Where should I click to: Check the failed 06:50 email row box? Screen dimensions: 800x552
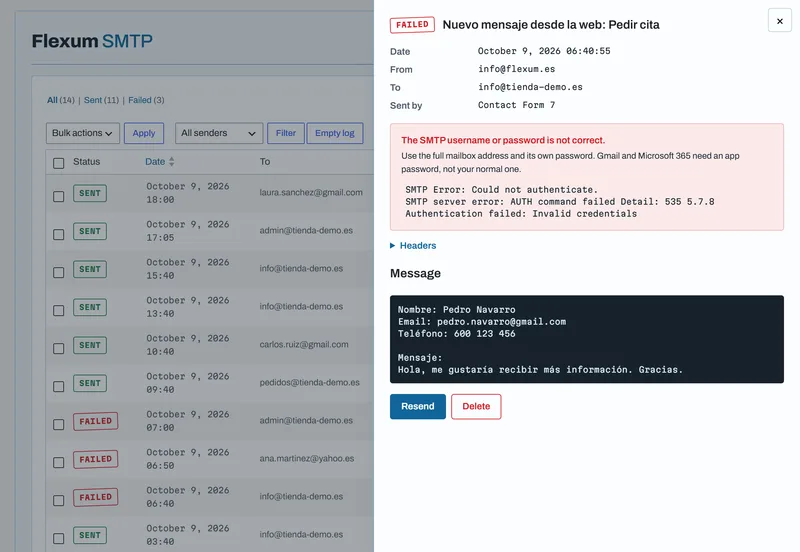(x=59, y=462)
